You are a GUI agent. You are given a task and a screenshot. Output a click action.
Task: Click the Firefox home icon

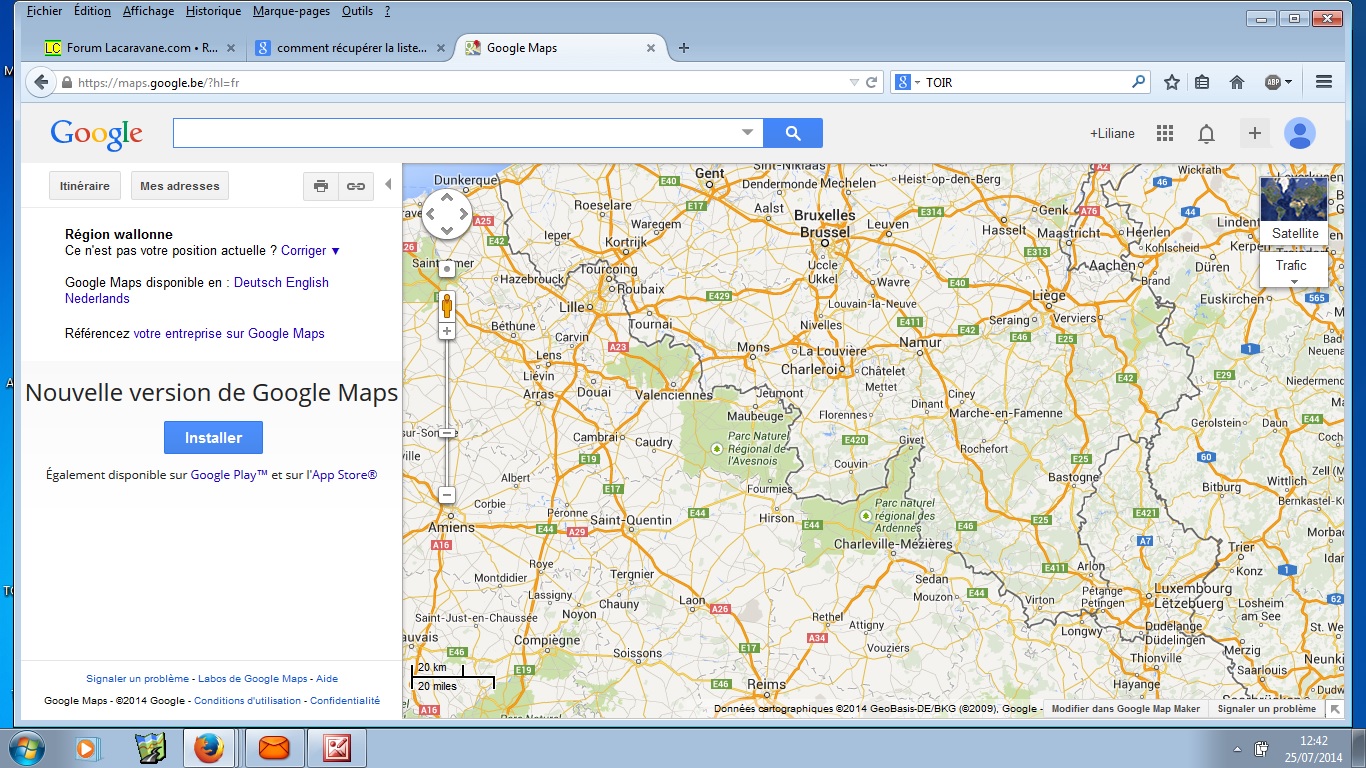[x=1237, y=83]
